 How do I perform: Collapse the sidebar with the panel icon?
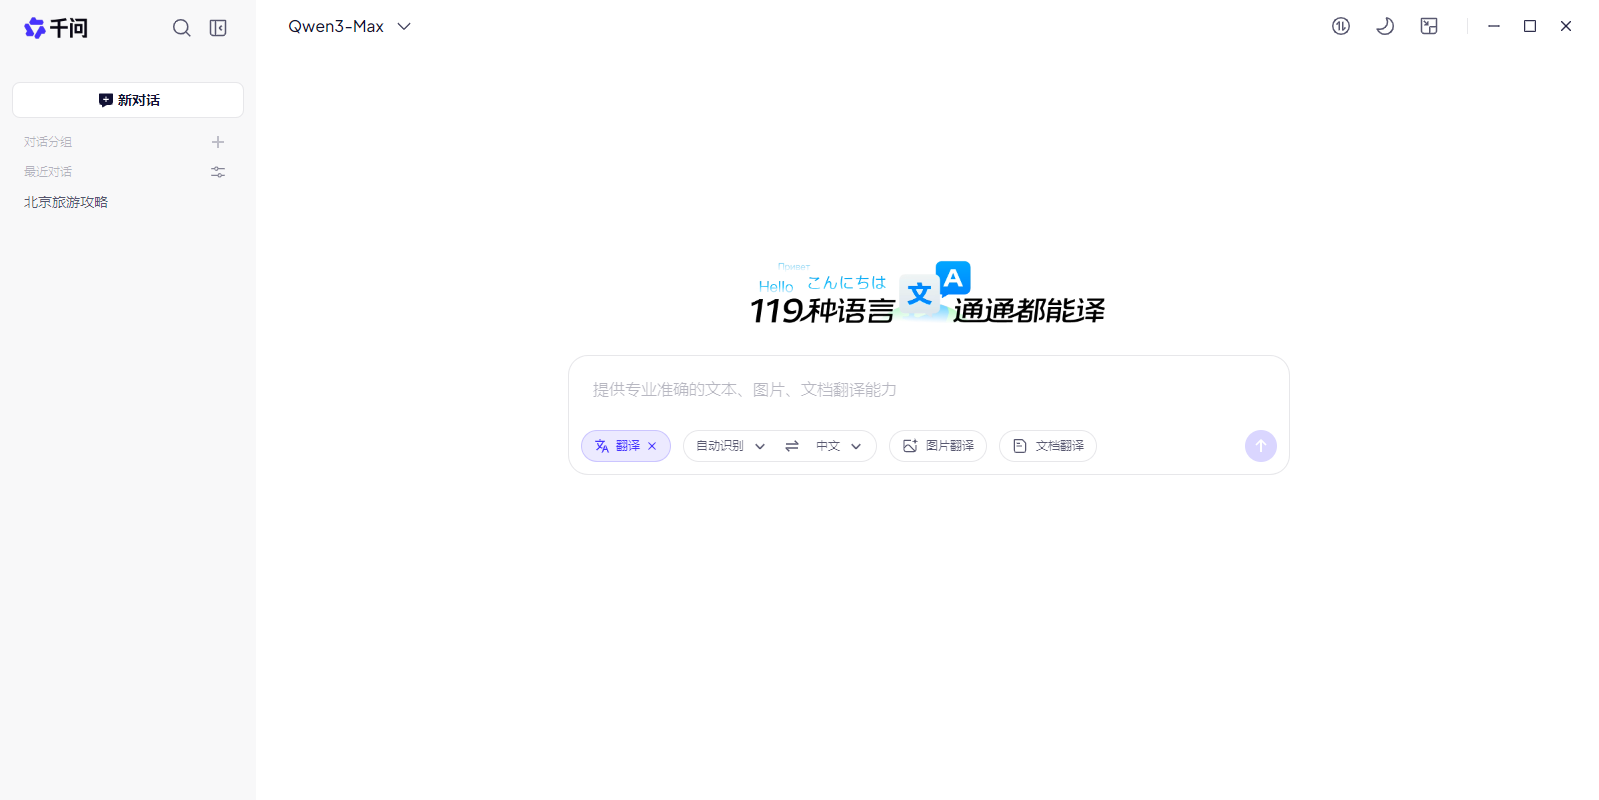pyautogui.click(x=218, y=28)
